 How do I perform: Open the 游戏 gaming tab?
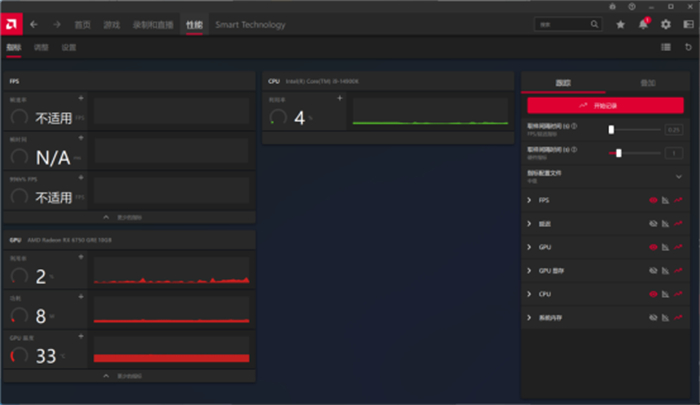[112, 25]
